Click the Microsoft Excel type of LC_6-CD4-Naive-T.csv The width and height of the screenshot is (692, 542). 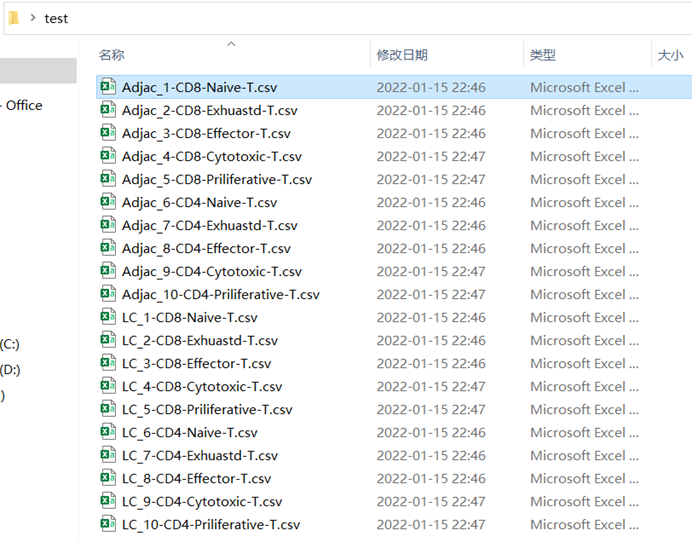[x=584, y=432]
